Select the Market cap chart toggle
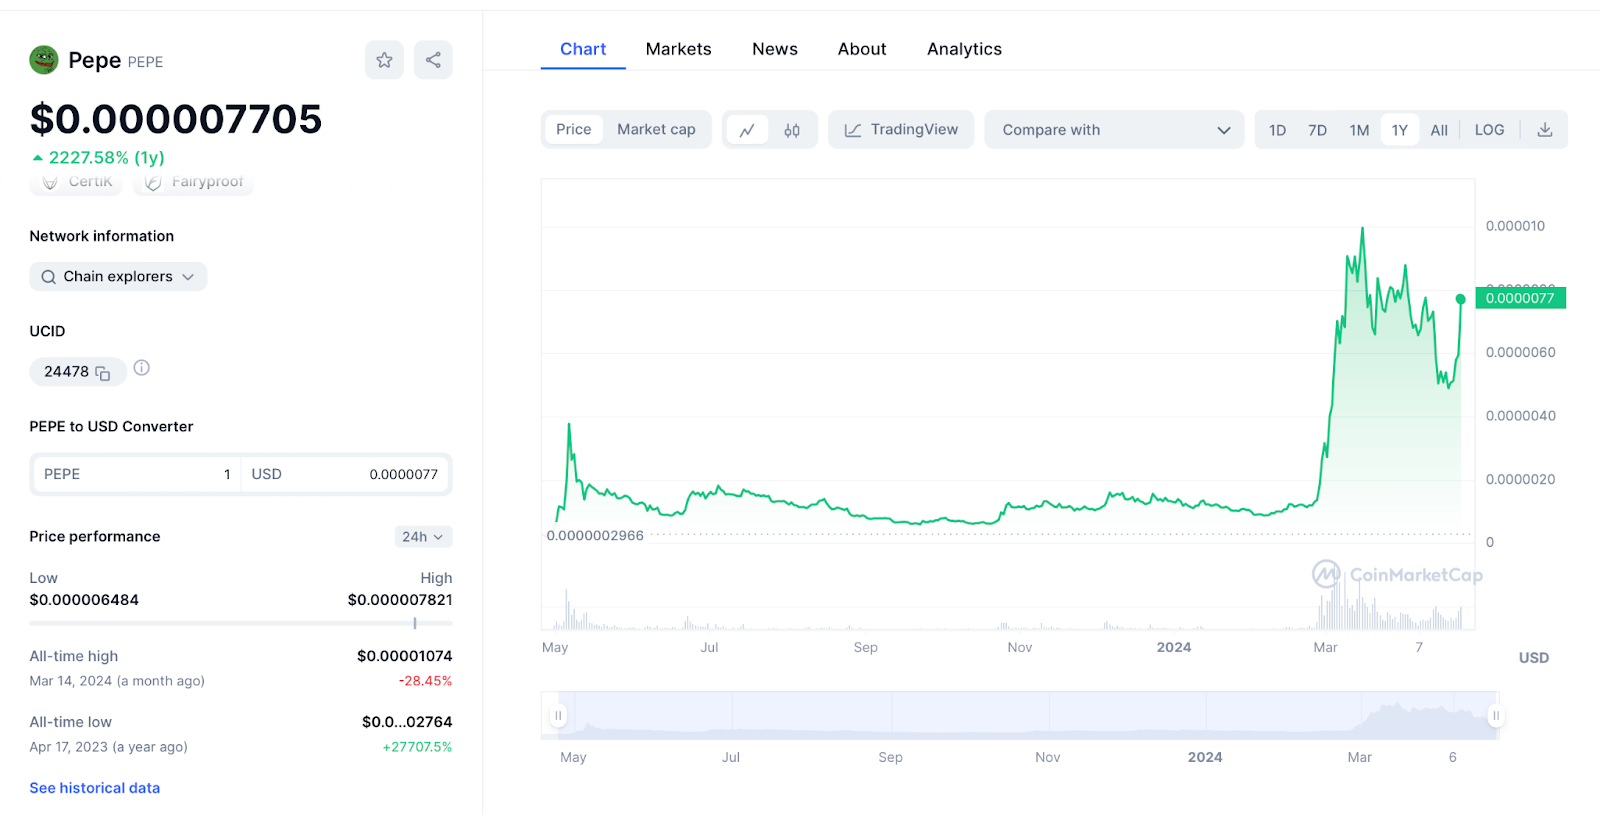Screen dimensions: 1600x816 656,130
